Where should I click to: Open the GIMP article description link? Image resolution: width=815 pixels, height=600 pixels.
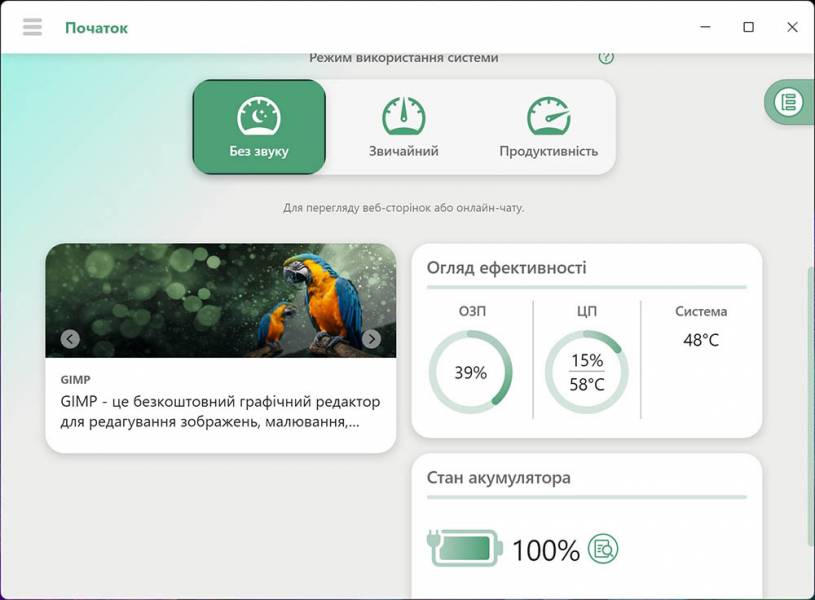(x=220, y=411)
